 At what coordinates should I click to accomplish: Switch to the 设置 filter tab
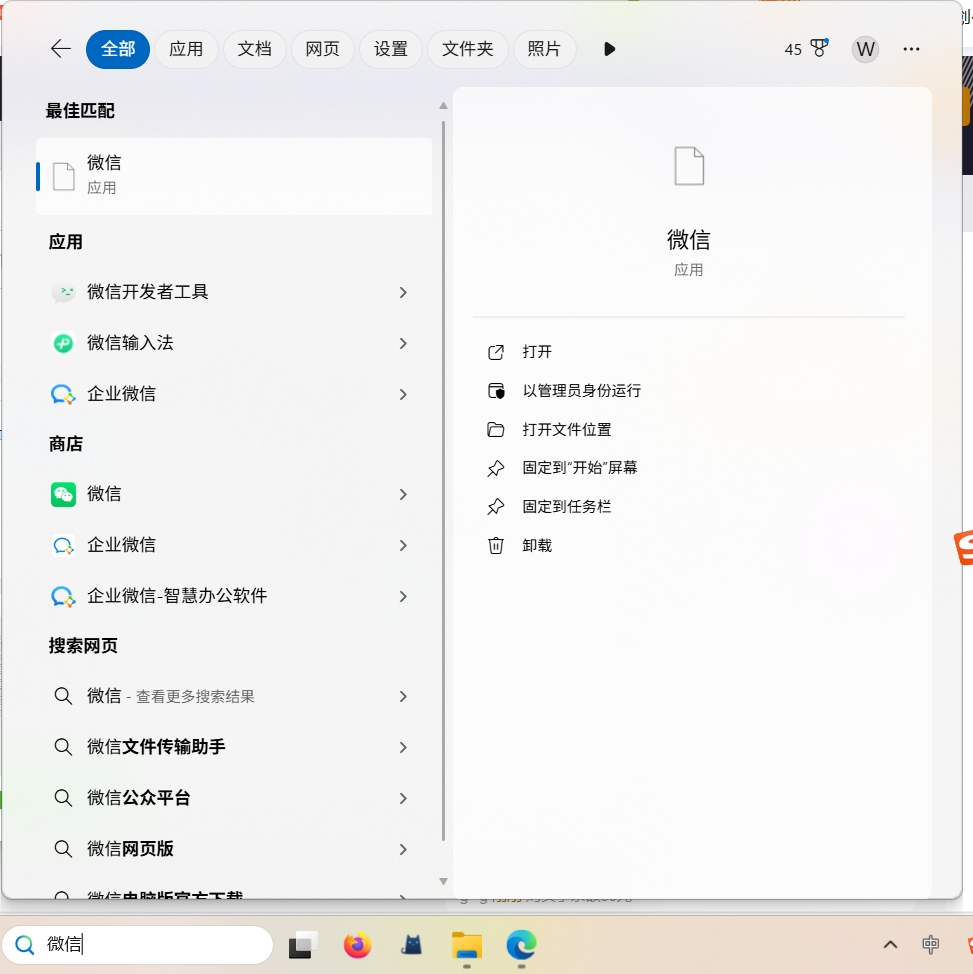[391, 49]
